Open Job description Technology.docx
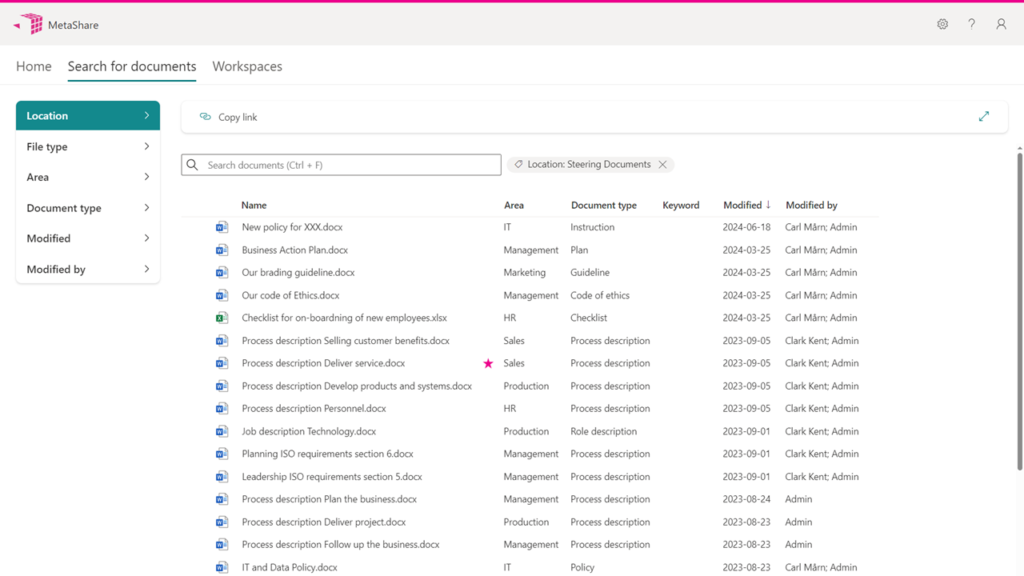Viewport: 1024px width, 576px height. [309, 431]
